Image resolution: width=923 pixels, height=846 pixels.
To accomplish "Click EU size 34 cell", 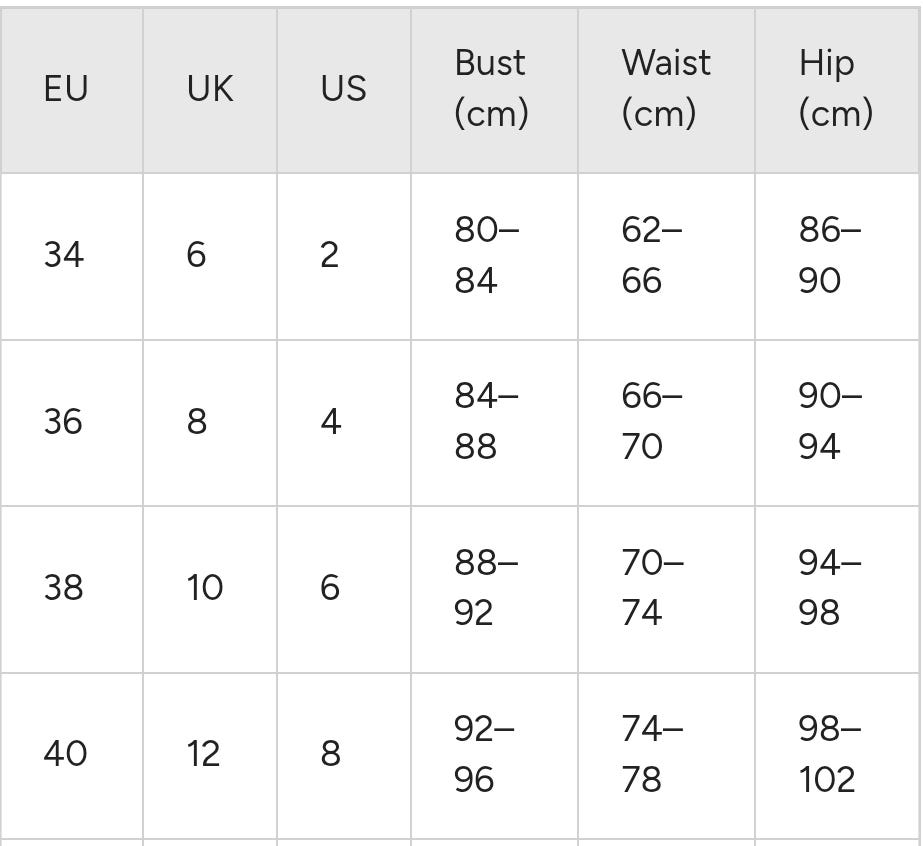I will pos(63,255).
